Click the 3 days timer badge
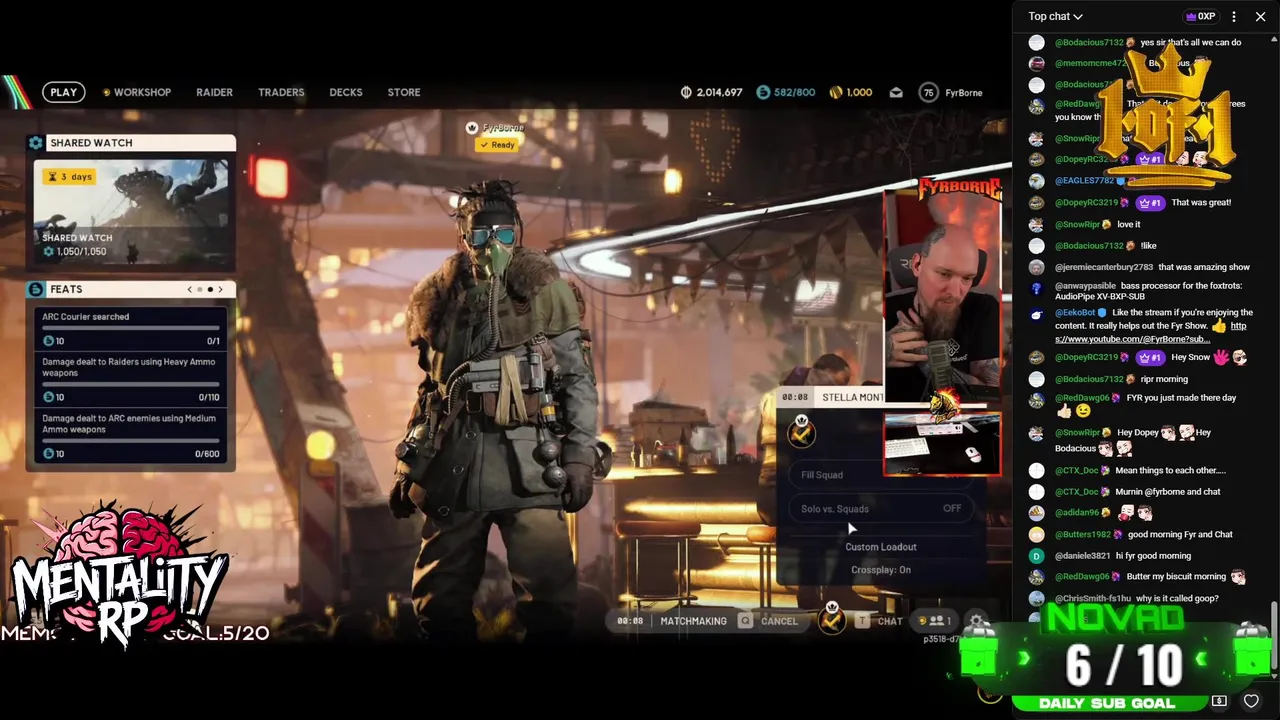1280x720 pixels. [70, 176]
